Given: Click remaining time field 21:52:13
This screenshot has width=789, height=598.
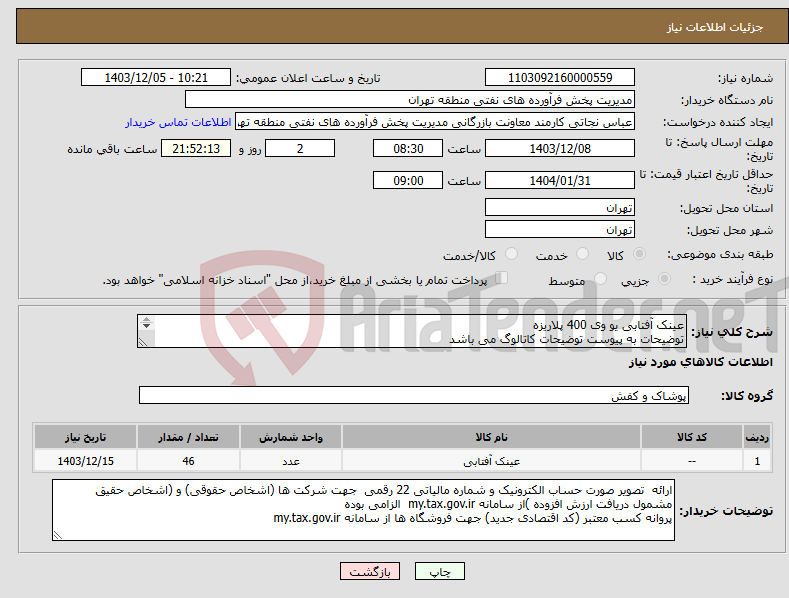Looking at the screenshot, I should point(196,148).
